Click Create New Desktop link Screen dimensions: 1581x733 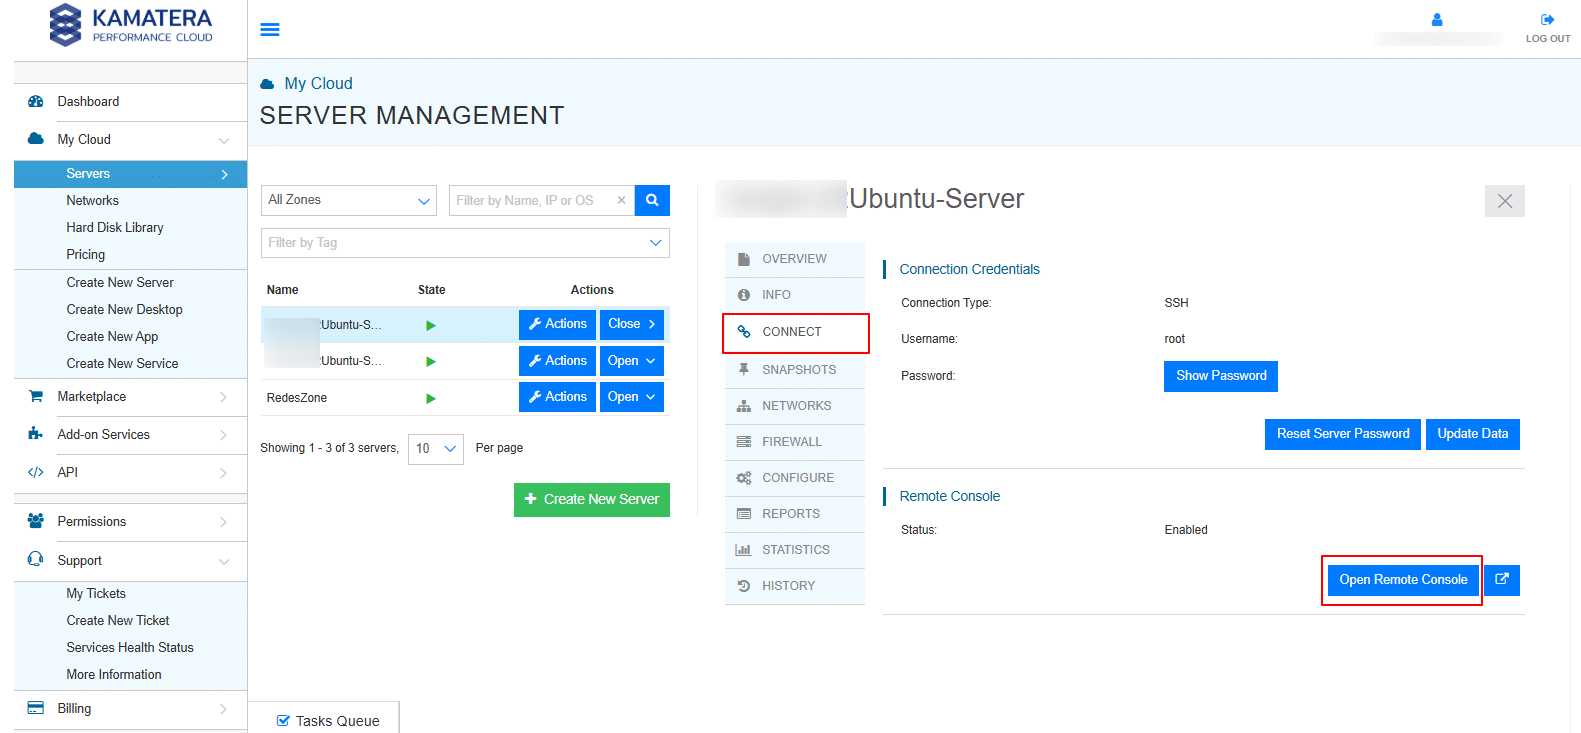tap(125, 310)
